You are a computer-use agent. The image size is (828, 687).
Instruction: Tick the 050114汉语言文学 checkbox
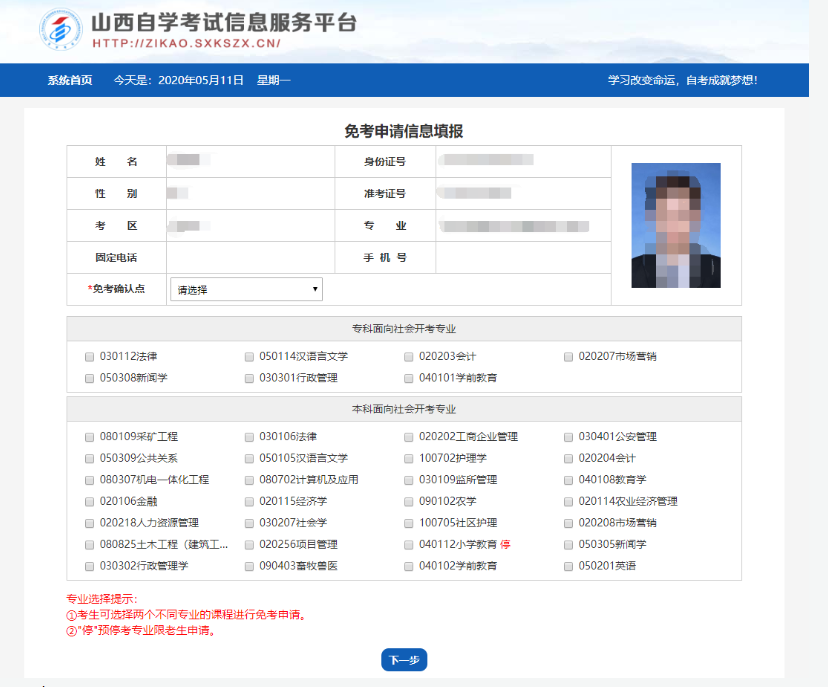pos(249,357)
